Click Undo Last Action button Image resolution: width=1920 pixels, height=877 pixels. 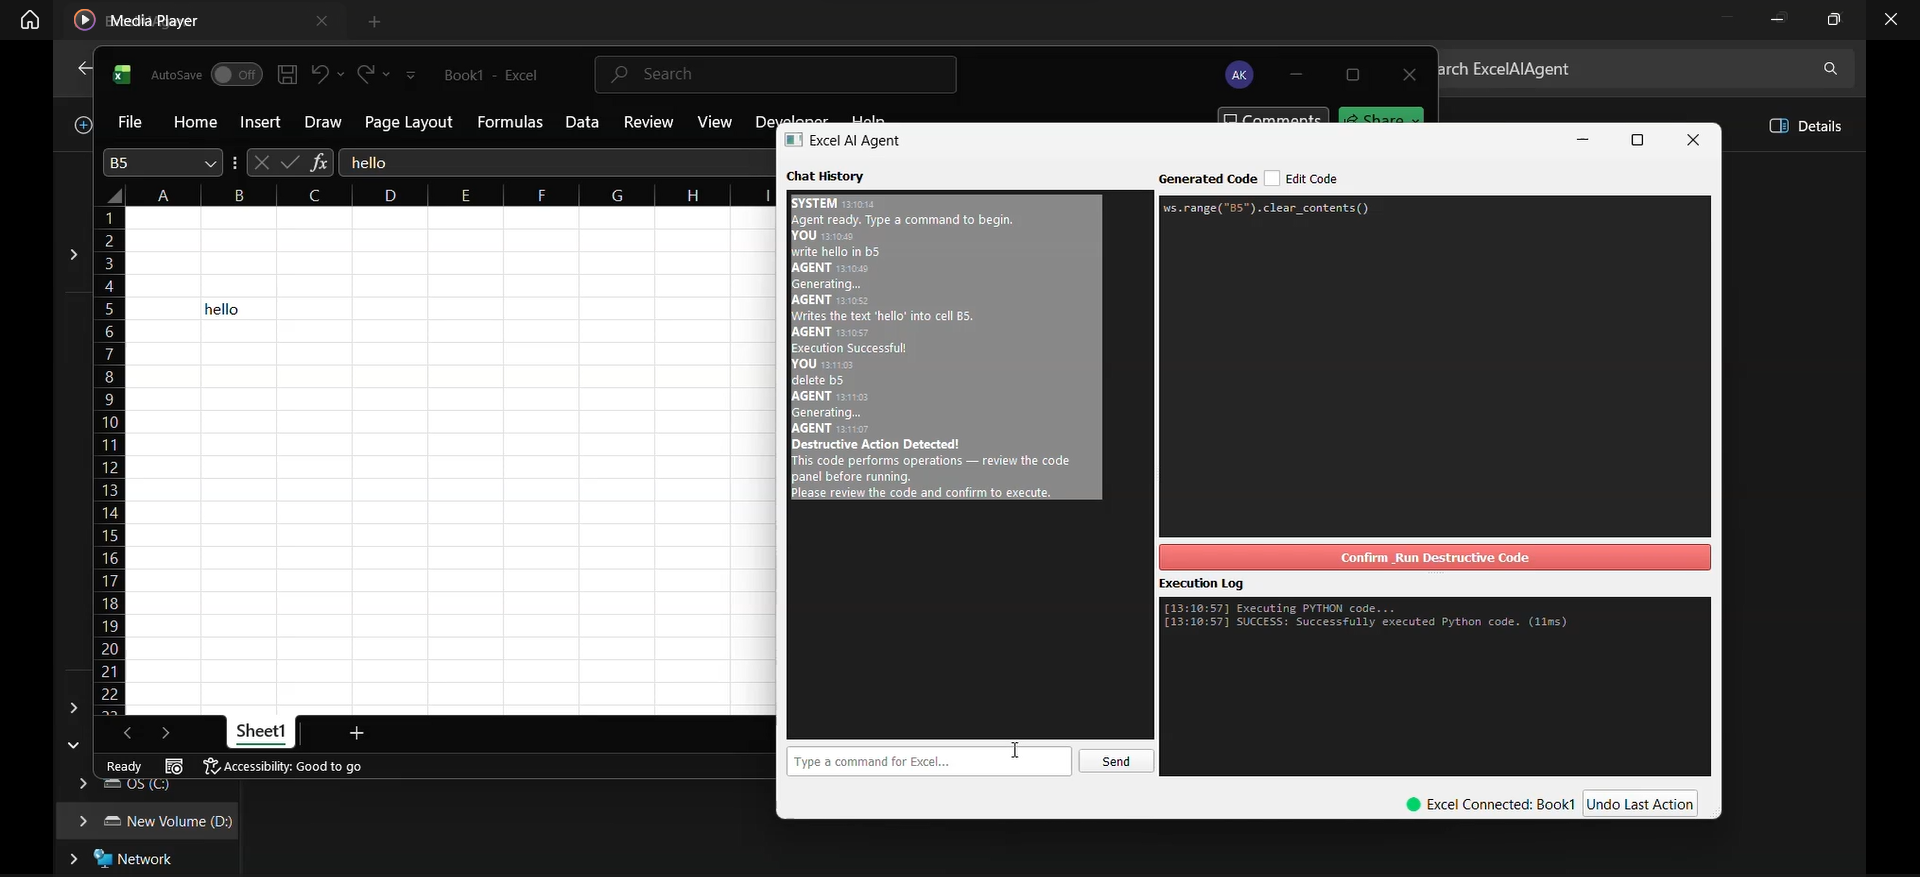click(x=1640, y=804)
